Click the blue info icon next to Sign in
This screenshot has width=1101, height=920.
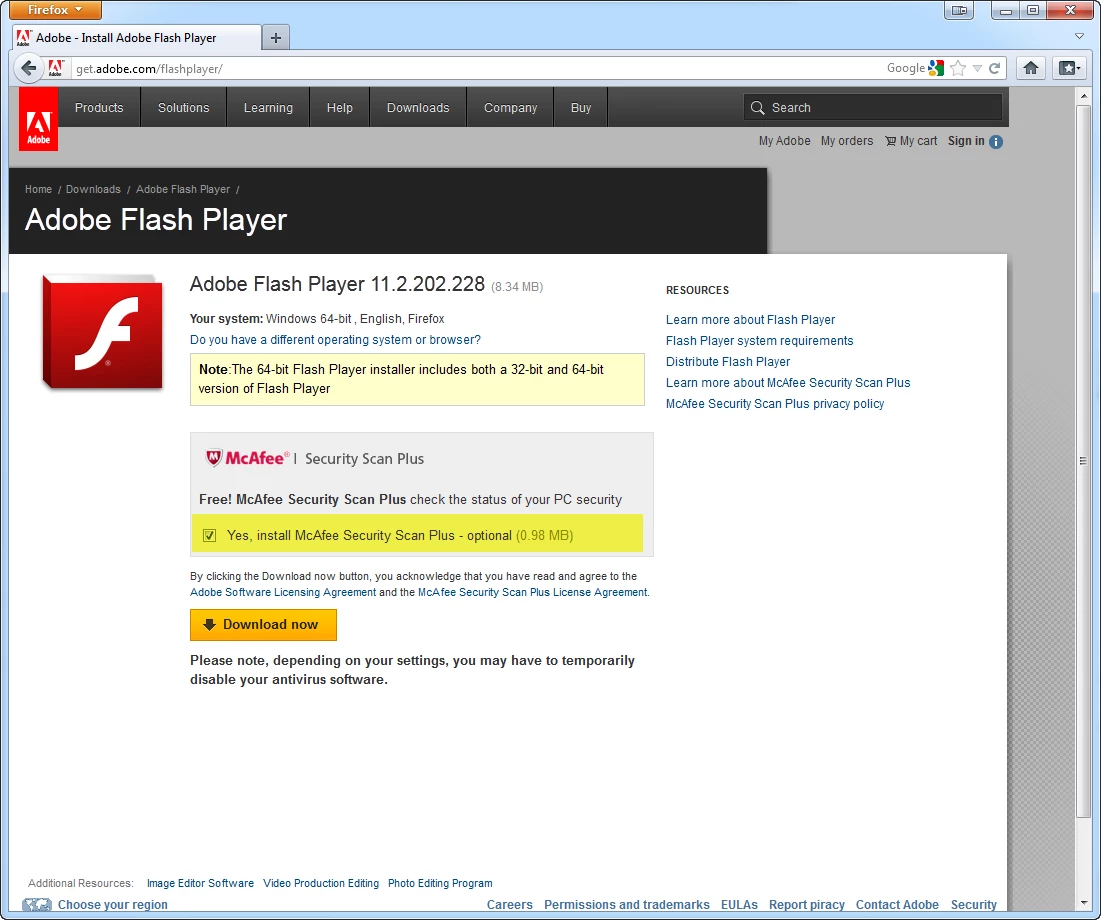[x=996, y=142]
